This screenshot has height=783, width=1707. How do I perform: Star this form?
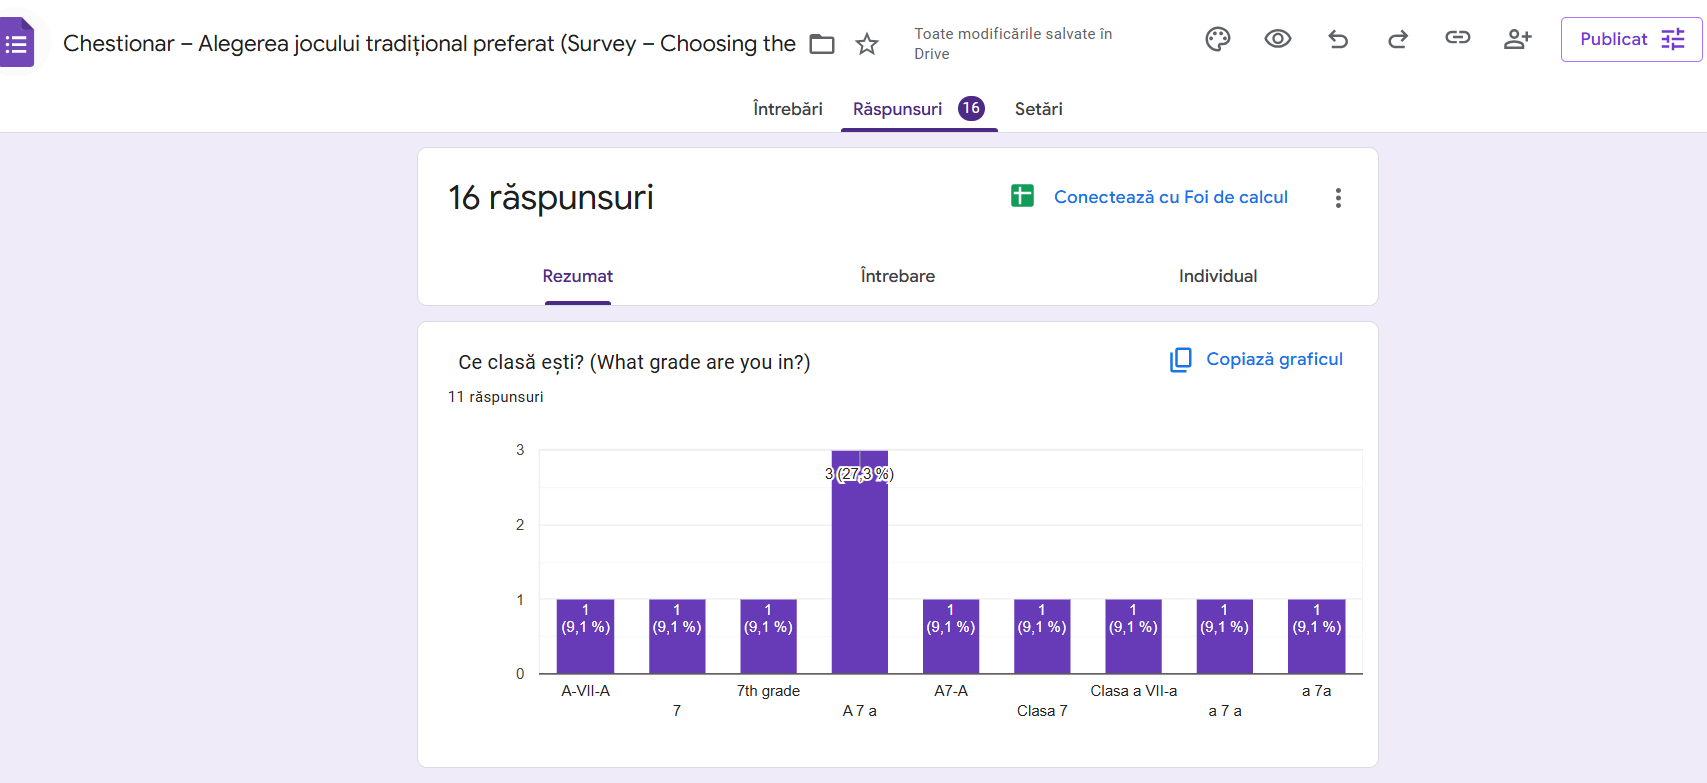[x=867, y=44]
